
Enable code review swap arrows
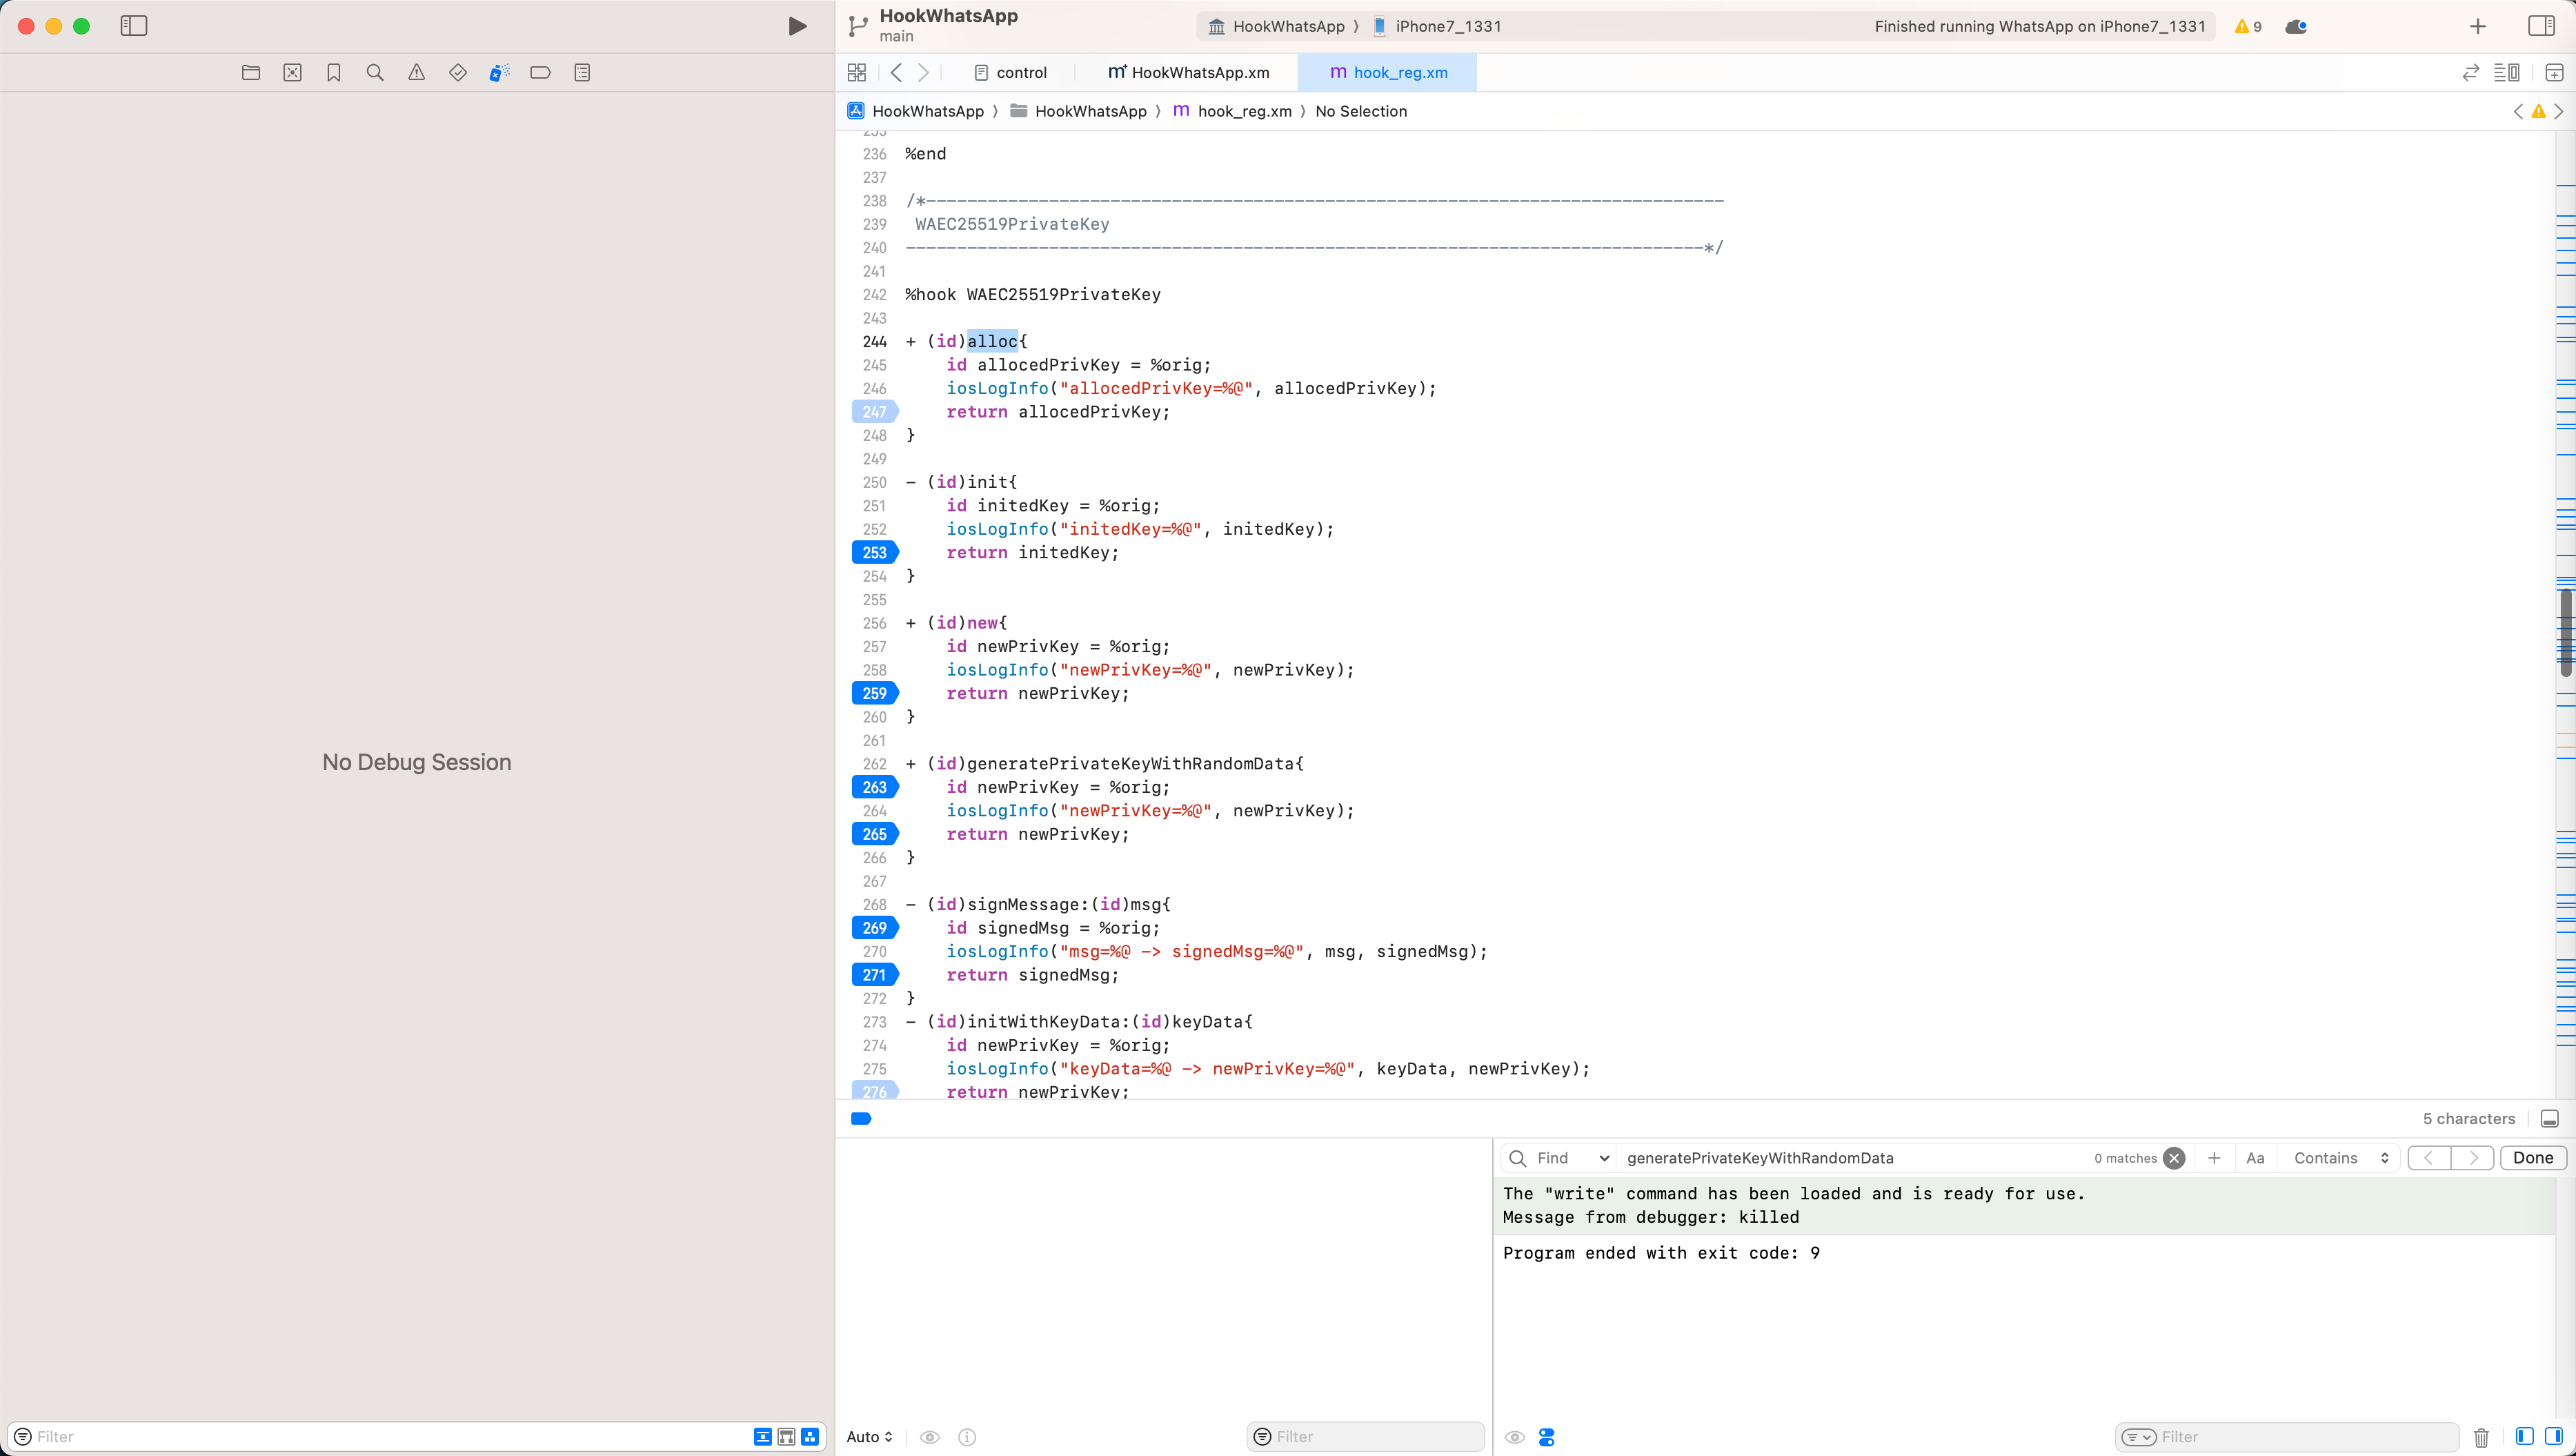coord(2470,72)
